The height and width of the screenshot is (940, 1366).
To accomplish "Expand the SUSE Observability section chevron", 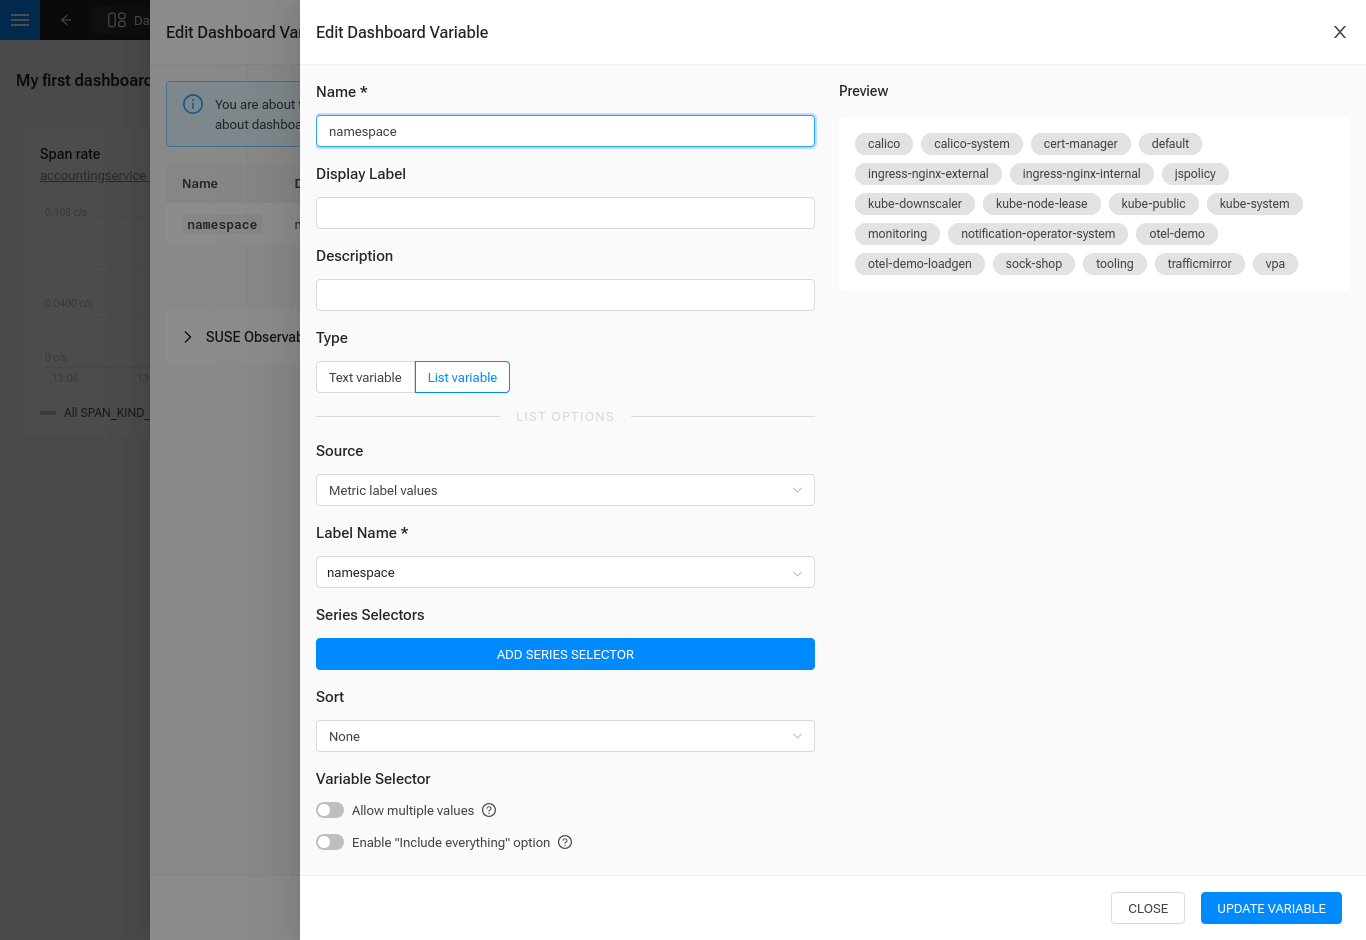I will click(187, 337).
